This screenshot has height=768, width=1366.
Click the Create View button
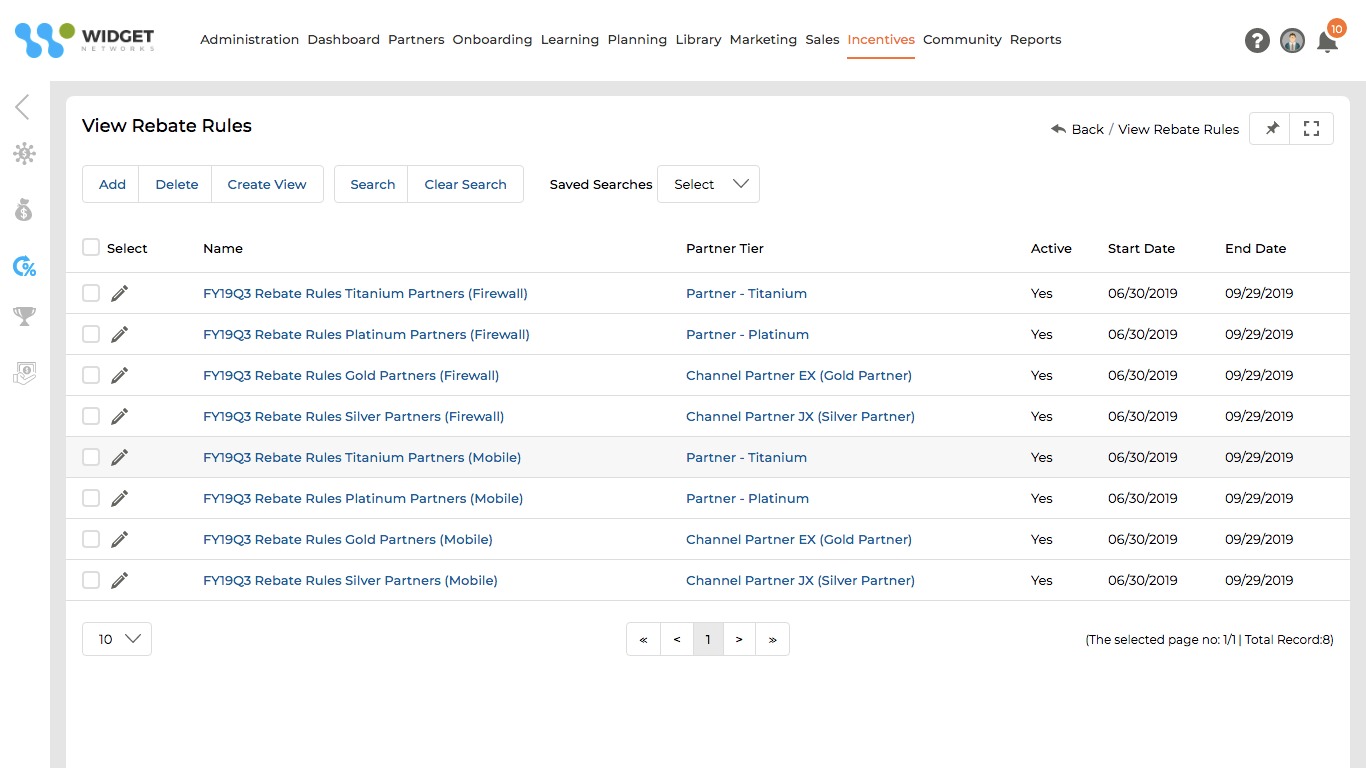point(267,184)
